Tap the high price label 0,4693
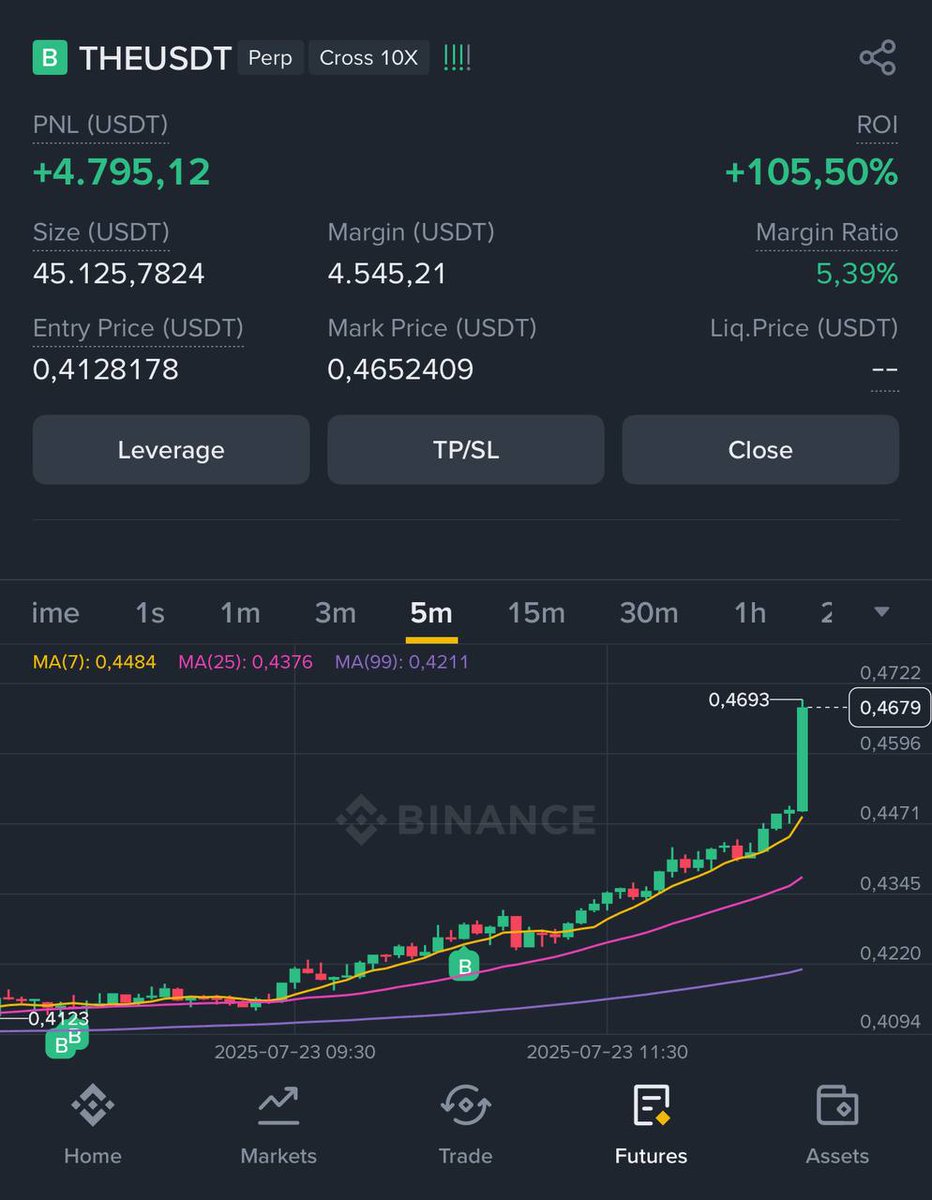 pos(739,700)
